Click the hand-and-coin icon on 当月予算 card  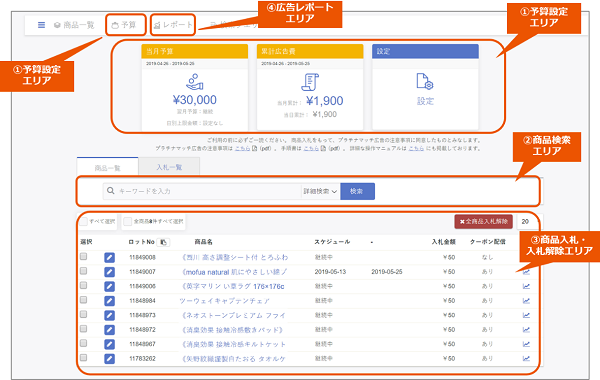(195, 82)
